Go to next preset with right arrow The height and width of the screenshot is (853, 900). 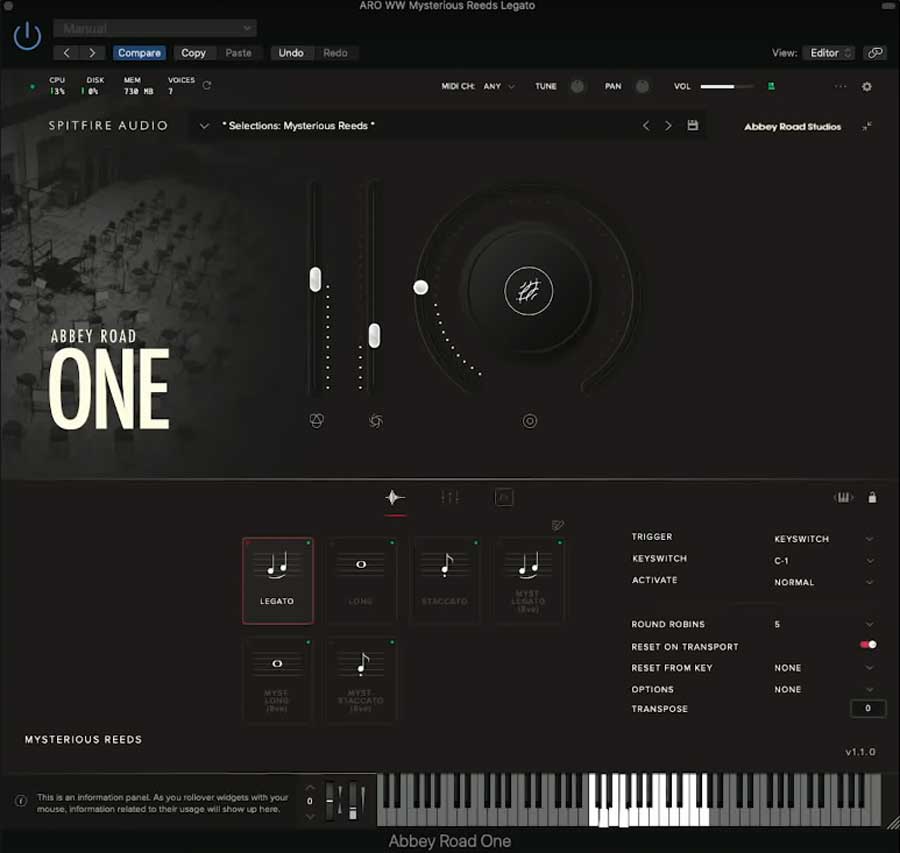tap(92, 53)
